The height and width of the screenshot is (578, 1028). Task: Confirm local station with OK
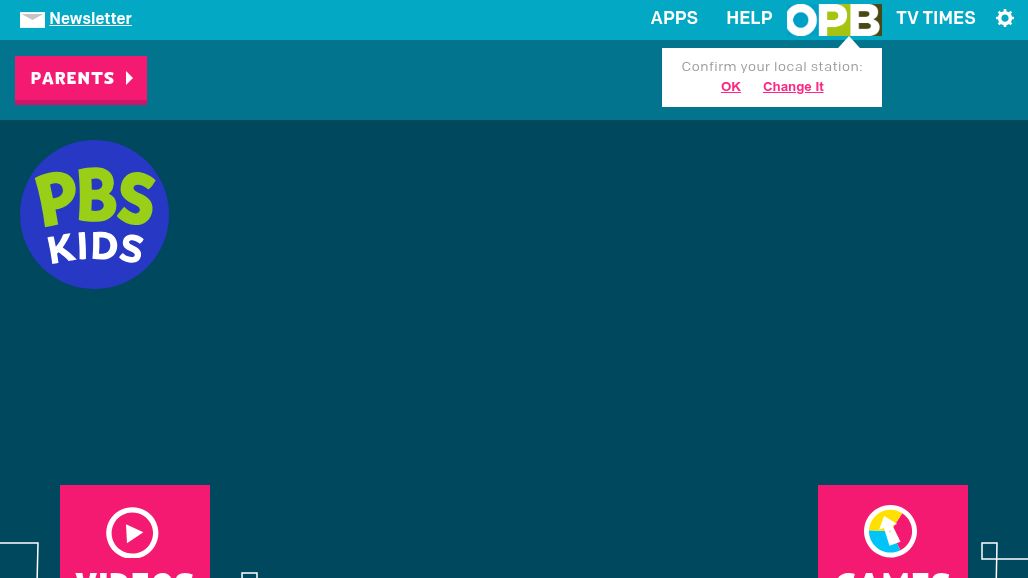730,87
